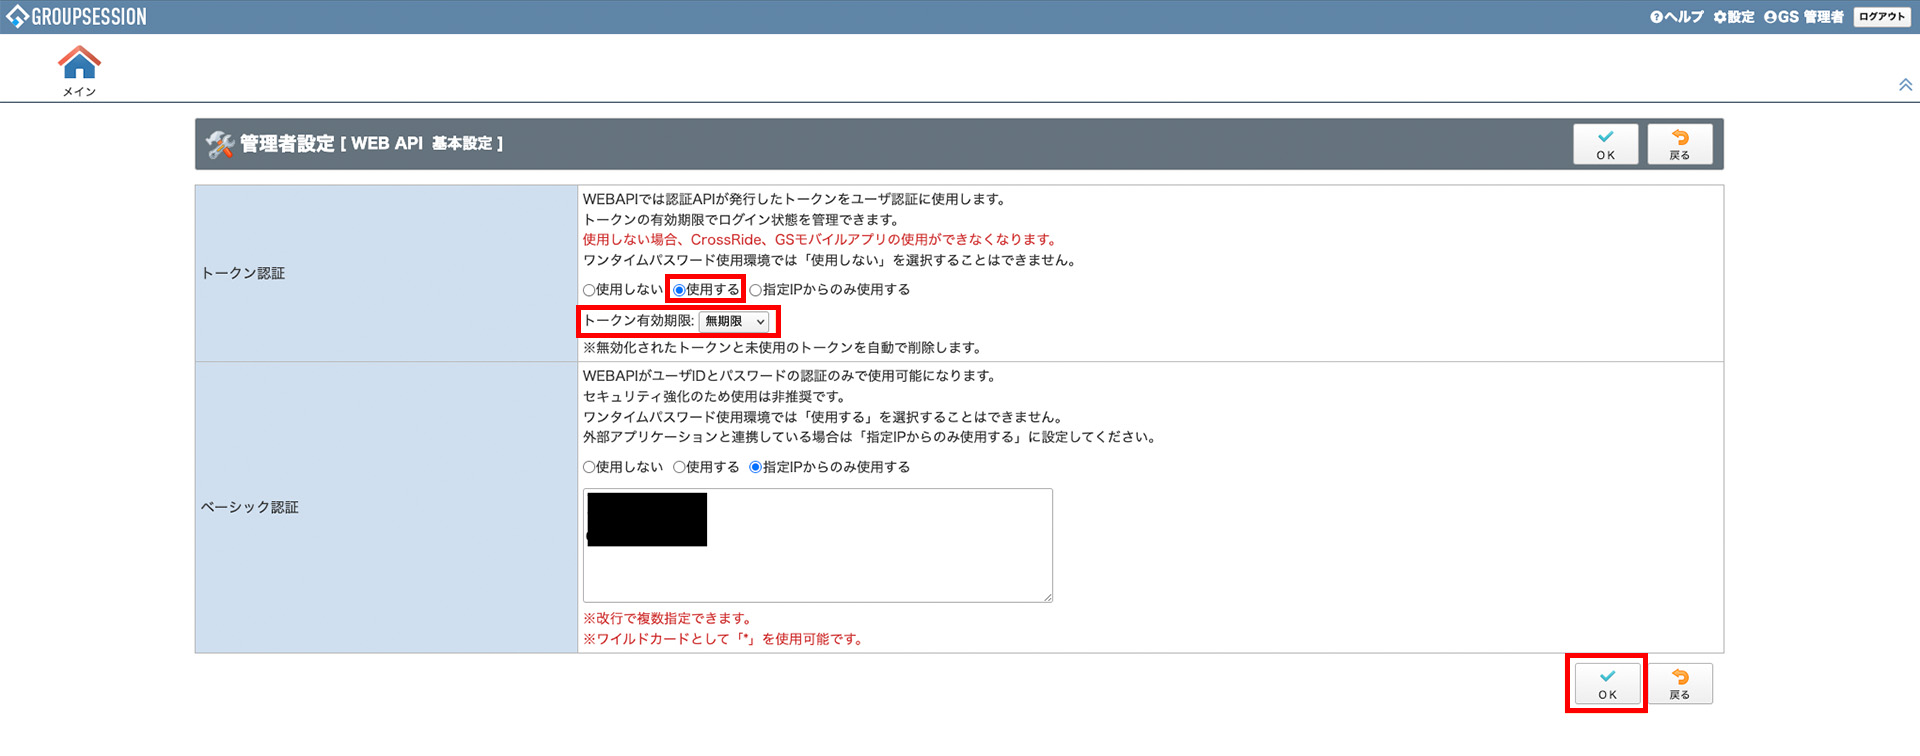Screen dimensions: 1920x756
Task: Collapse header with double-chevron icon
Action: click(1905, 85)
